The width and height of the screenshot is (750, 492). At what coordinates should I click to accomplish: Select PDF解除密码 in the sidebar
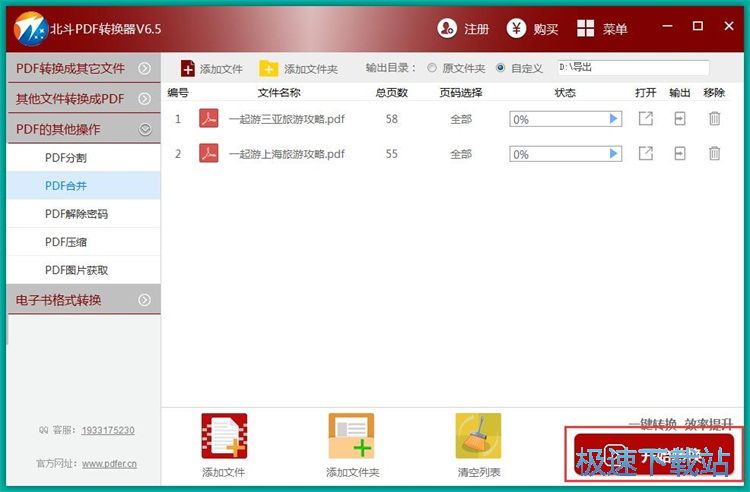pos(84,214)
